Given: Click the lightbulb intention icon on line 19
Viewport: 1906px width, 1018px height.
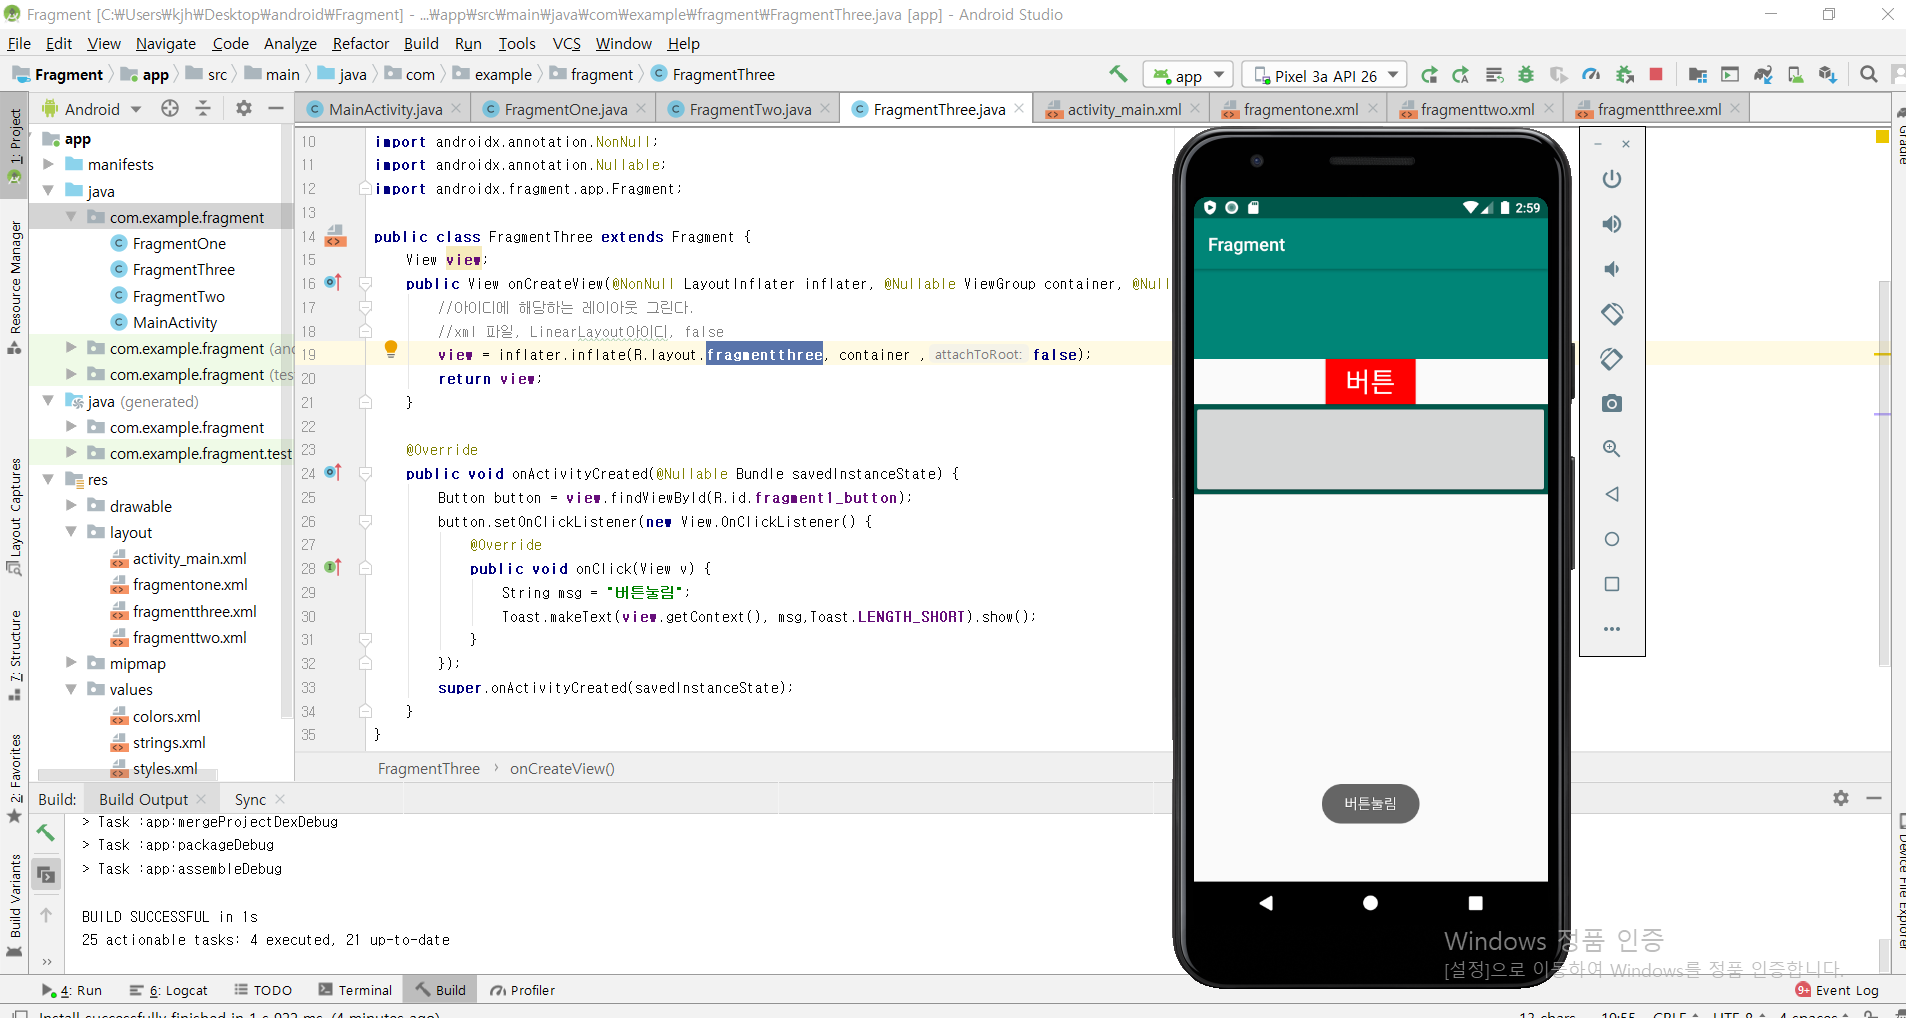Looking at the screenshot, I should click(391, 349).
